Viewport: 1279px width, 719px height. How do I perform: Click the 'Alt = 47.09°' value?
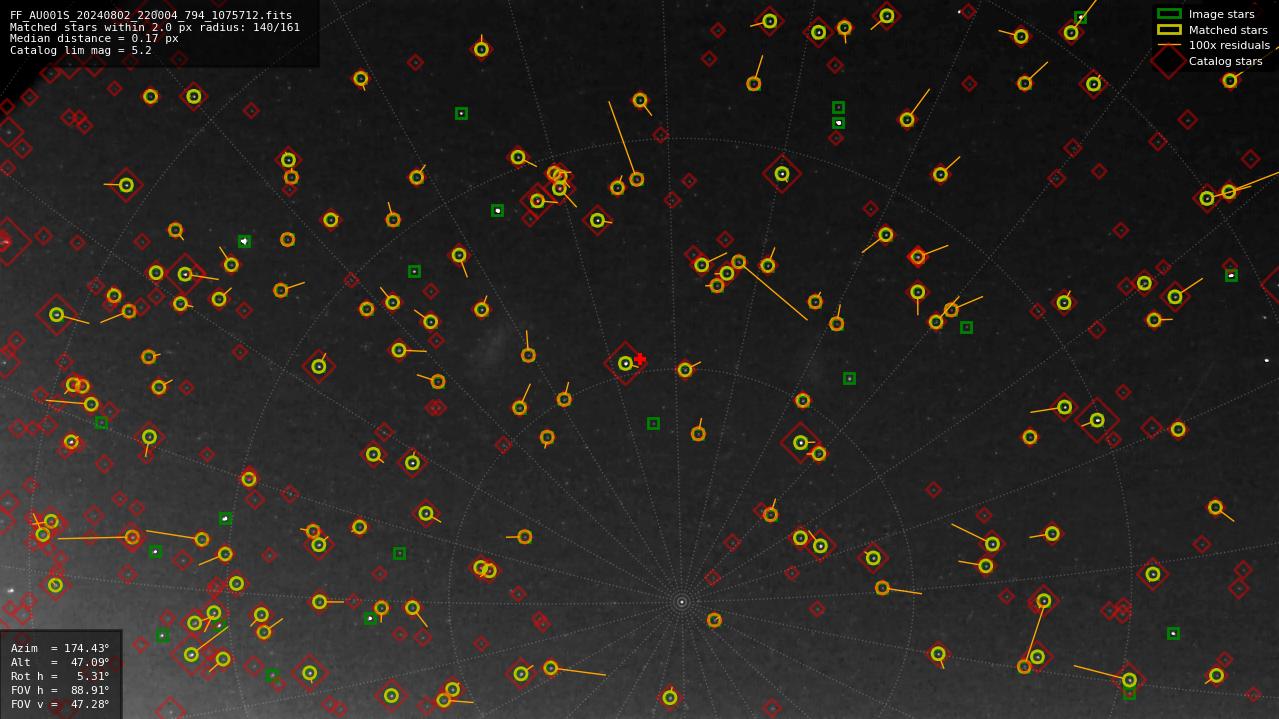point(60,662)
